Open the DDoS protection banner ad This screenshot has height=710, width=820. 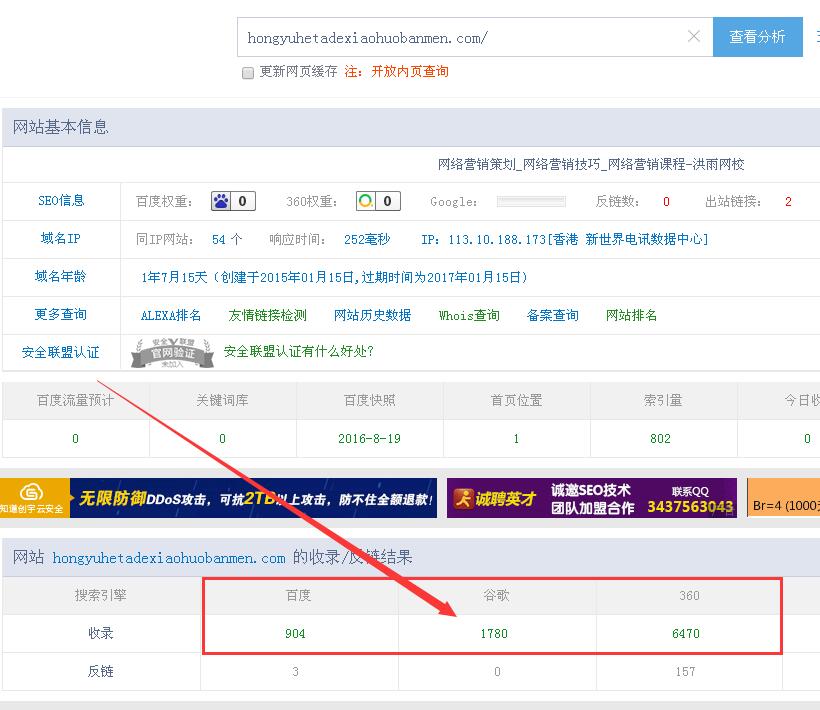click(x=254, y=498)
